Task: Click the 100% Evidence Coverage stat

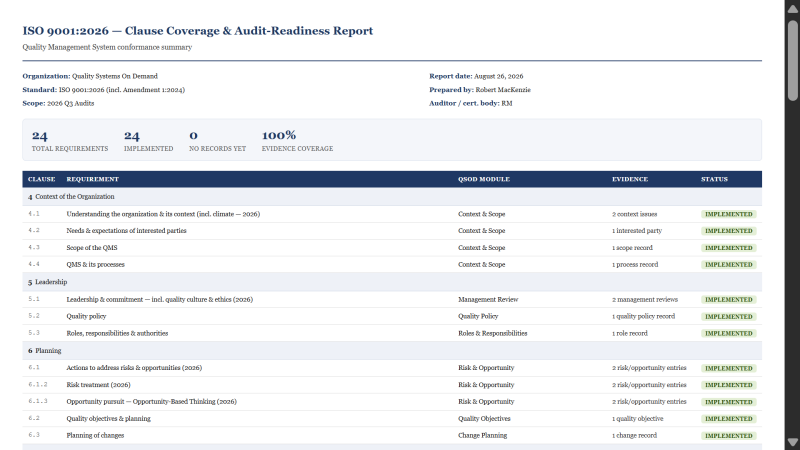Action: [x=297, y=140]
